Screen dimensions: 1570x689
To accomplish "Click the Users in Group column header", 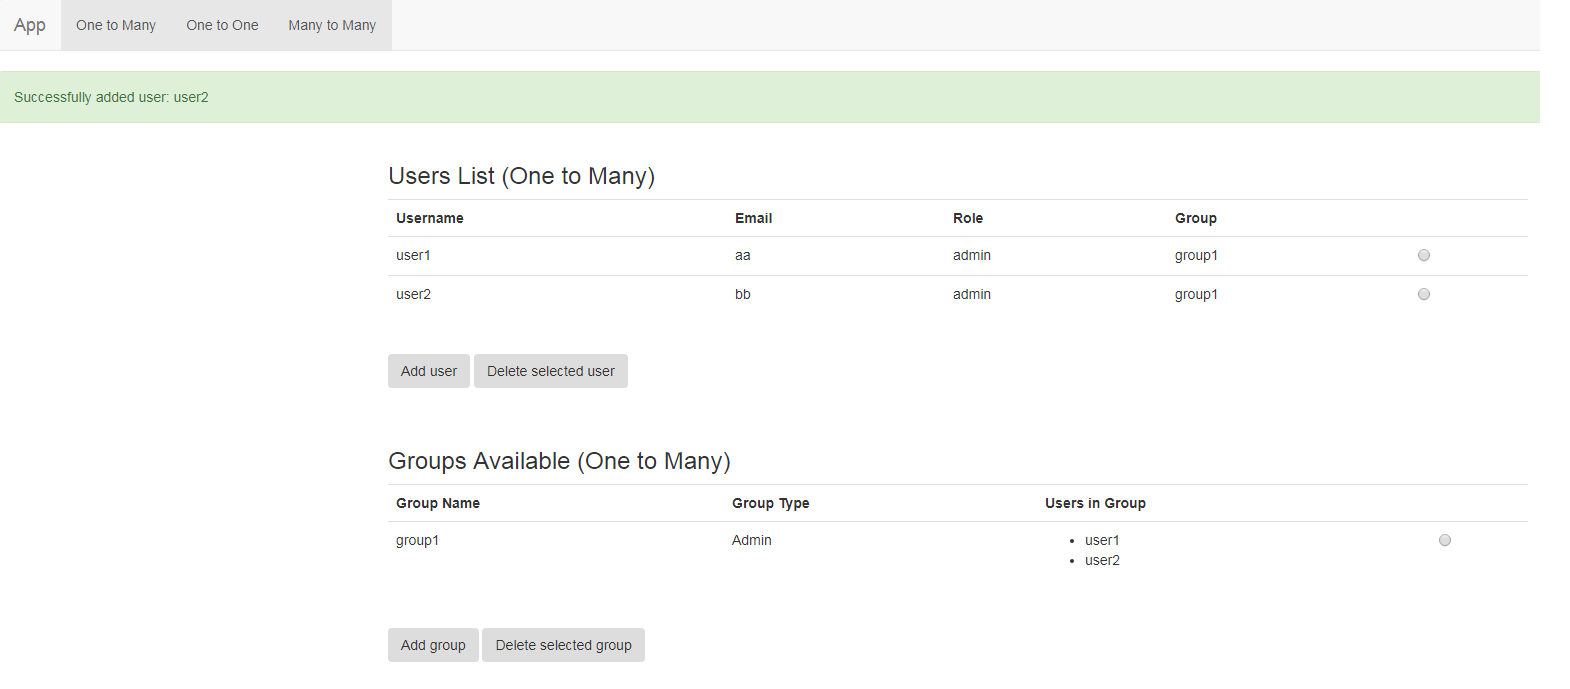I will pos(1095,503).
